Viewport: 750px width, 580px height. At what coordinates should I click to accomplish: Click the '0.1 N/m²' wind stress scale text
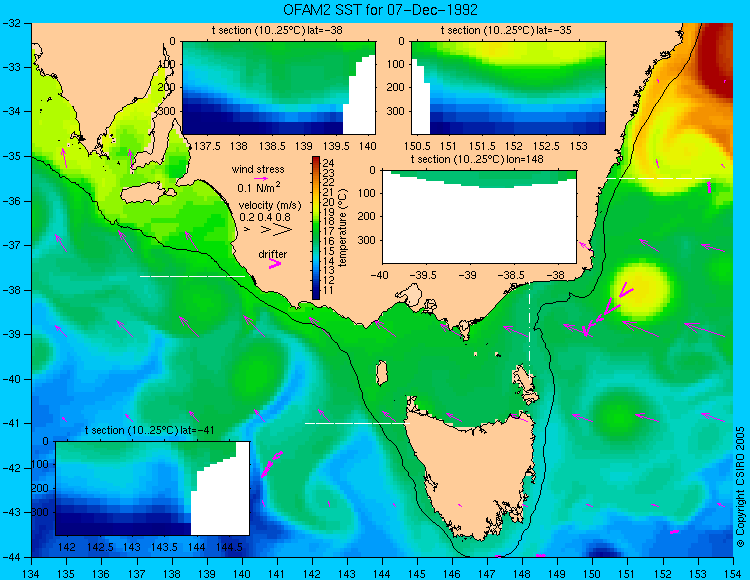[x=259, y=187]
